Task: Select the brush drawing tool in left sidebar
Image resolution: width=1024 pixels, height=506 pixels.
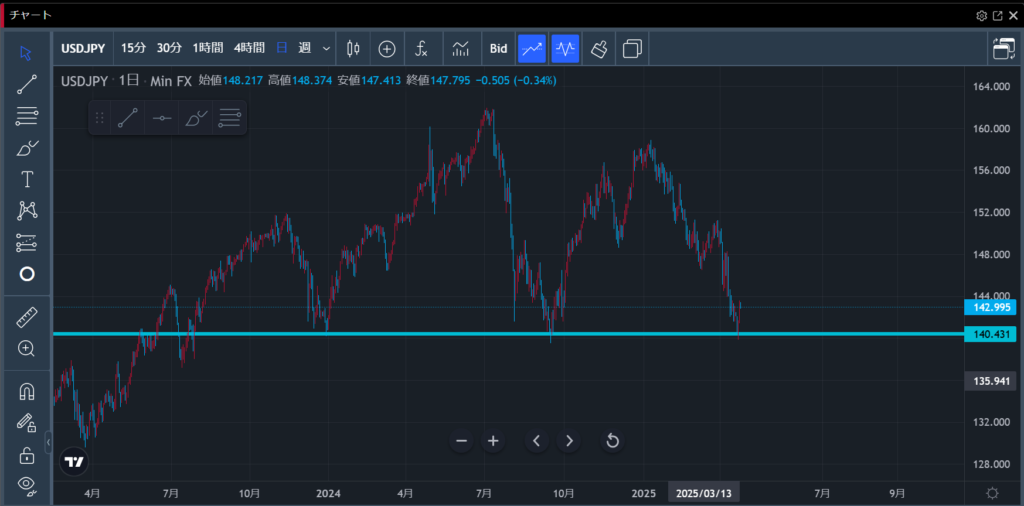Action: coord(26,148)
